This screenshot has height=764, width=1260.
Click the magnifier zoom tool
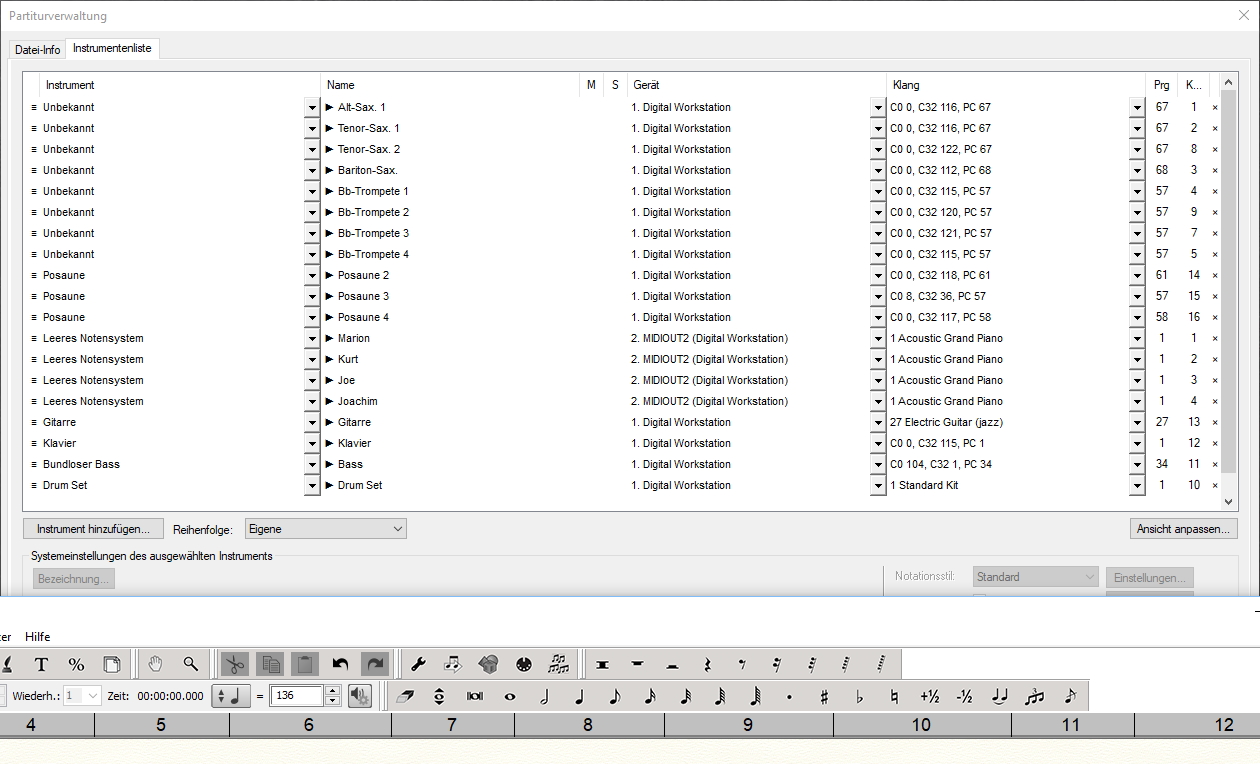coord(190,664)
